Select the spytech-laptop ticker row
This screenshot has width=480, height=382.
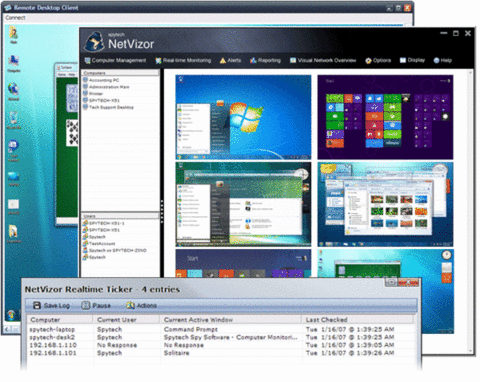[221, 329]
